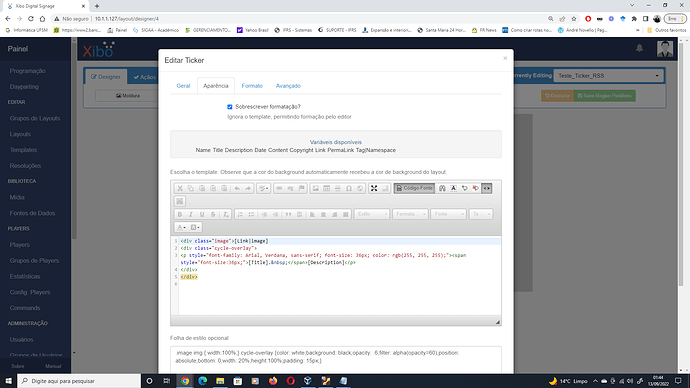Image resolution: width=690 pixels, height=388 pixels.
Task: Click the insert image icon in editor
Action: point(316,188)
